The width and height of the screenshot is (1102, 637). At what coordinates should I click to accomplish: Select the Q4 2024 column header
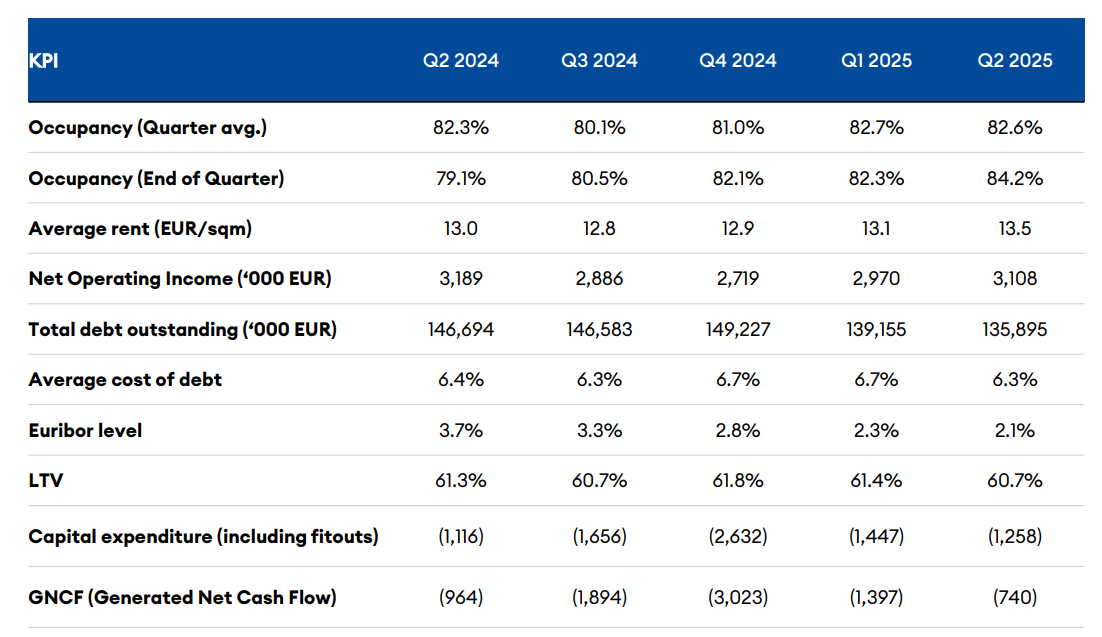[x=738, y=61]
